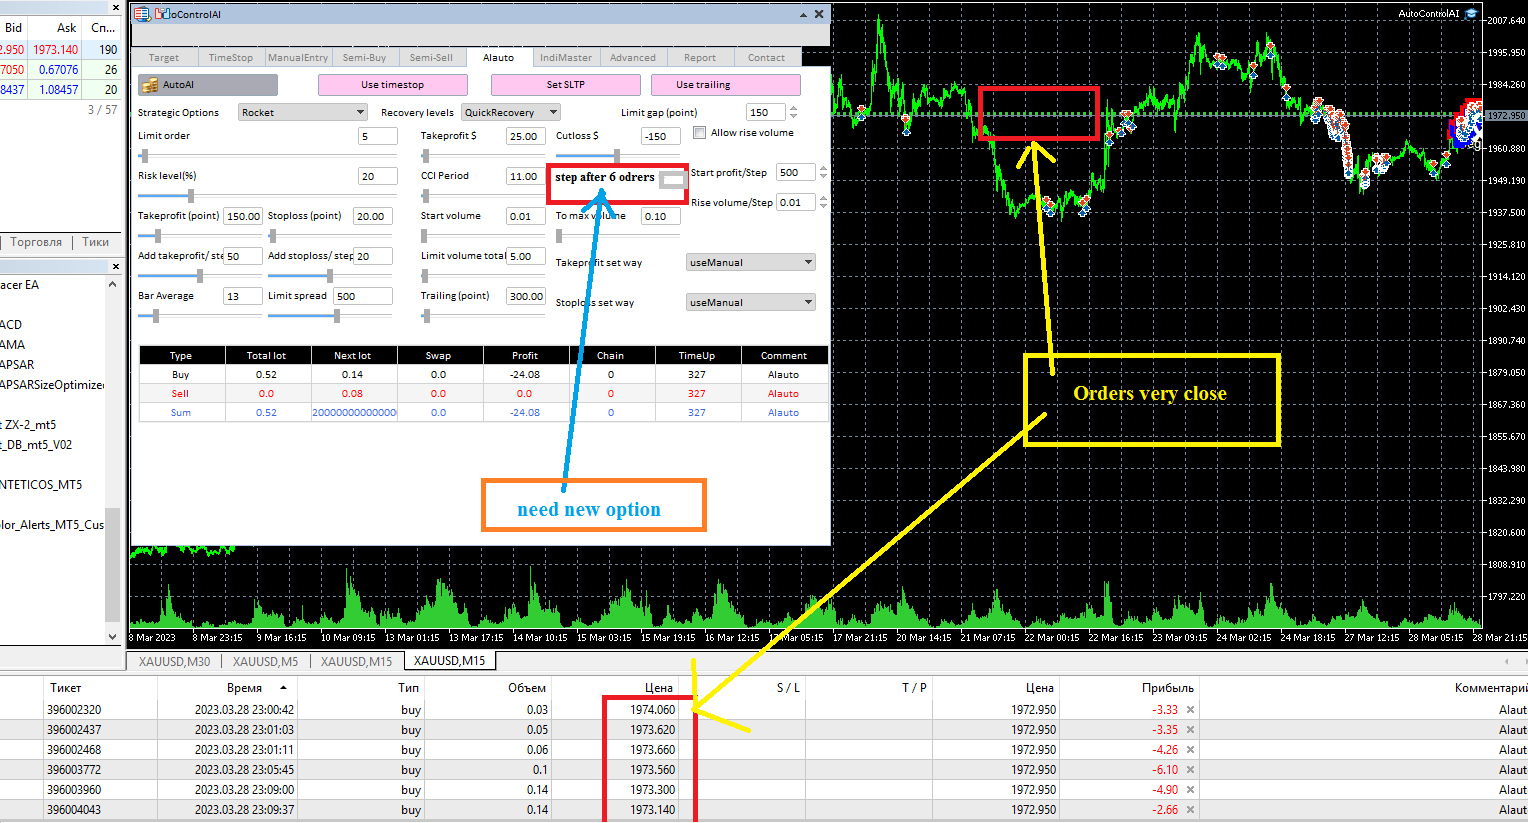Close position 396004043 using its x icon
The width and height of the screenshot is (1528, 823).
[x=1190, y=810]
